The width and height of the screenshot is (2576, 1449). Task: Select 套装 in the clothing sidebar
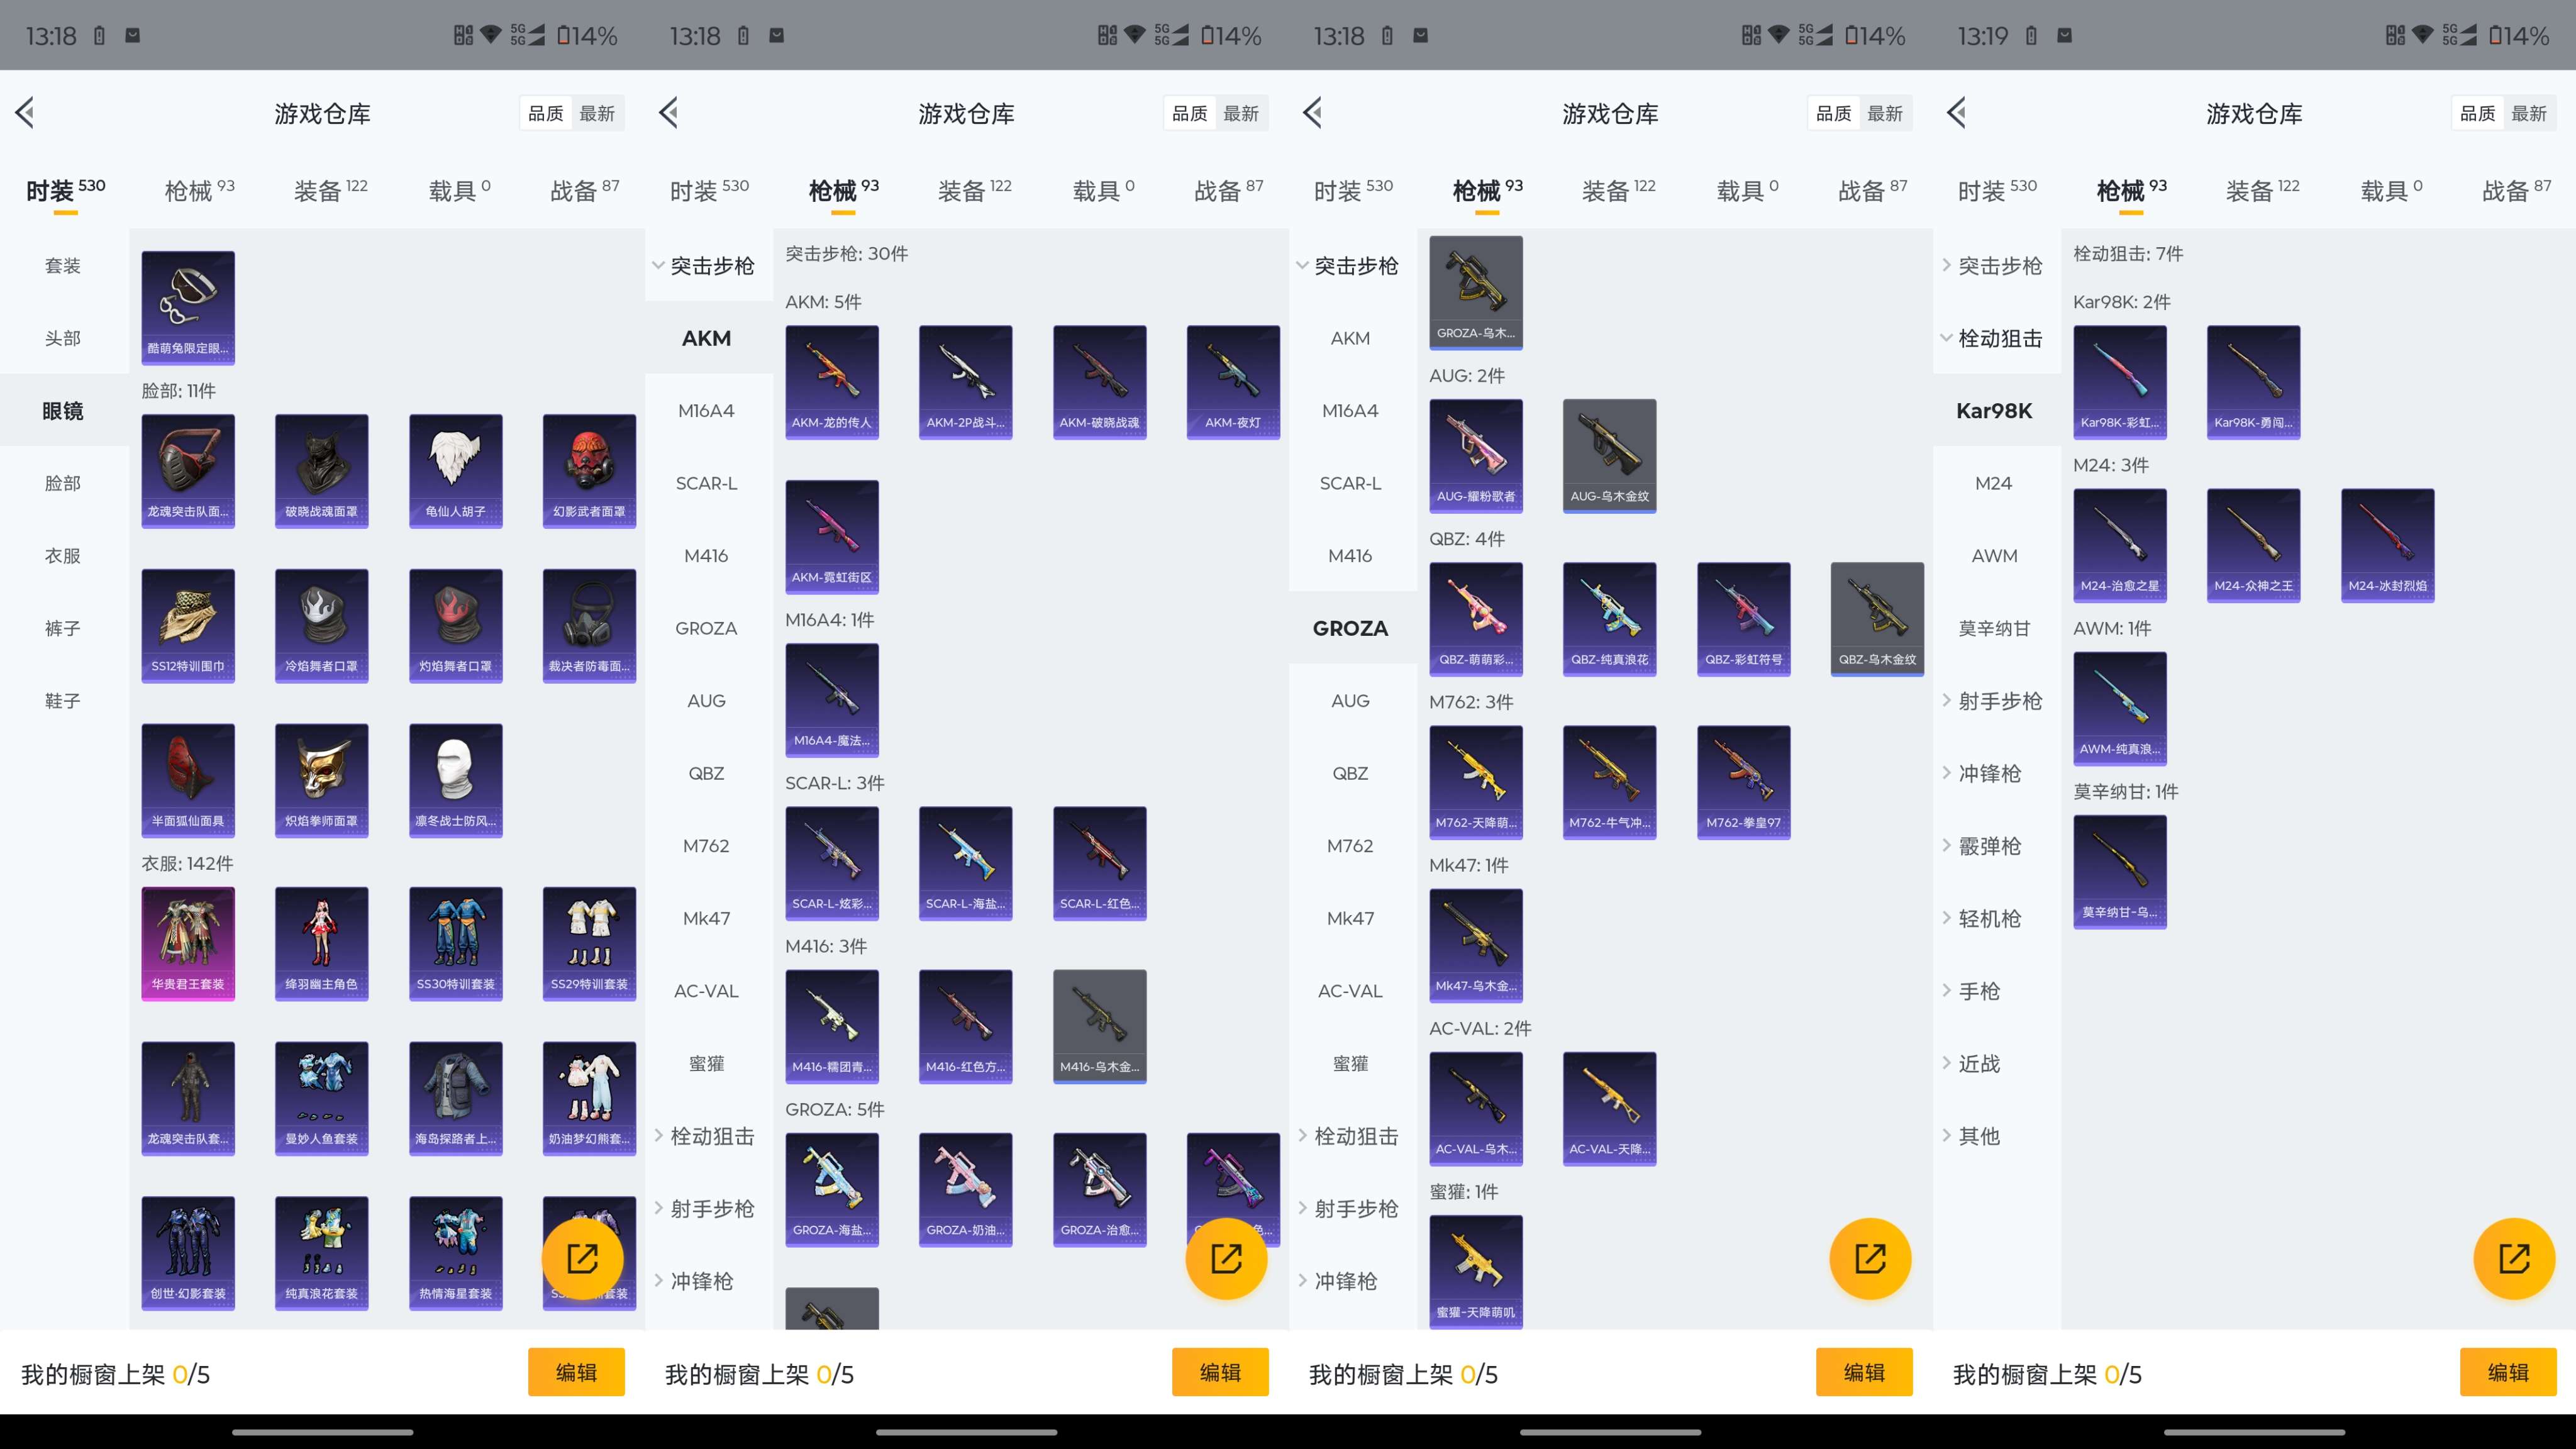(63, 266)
